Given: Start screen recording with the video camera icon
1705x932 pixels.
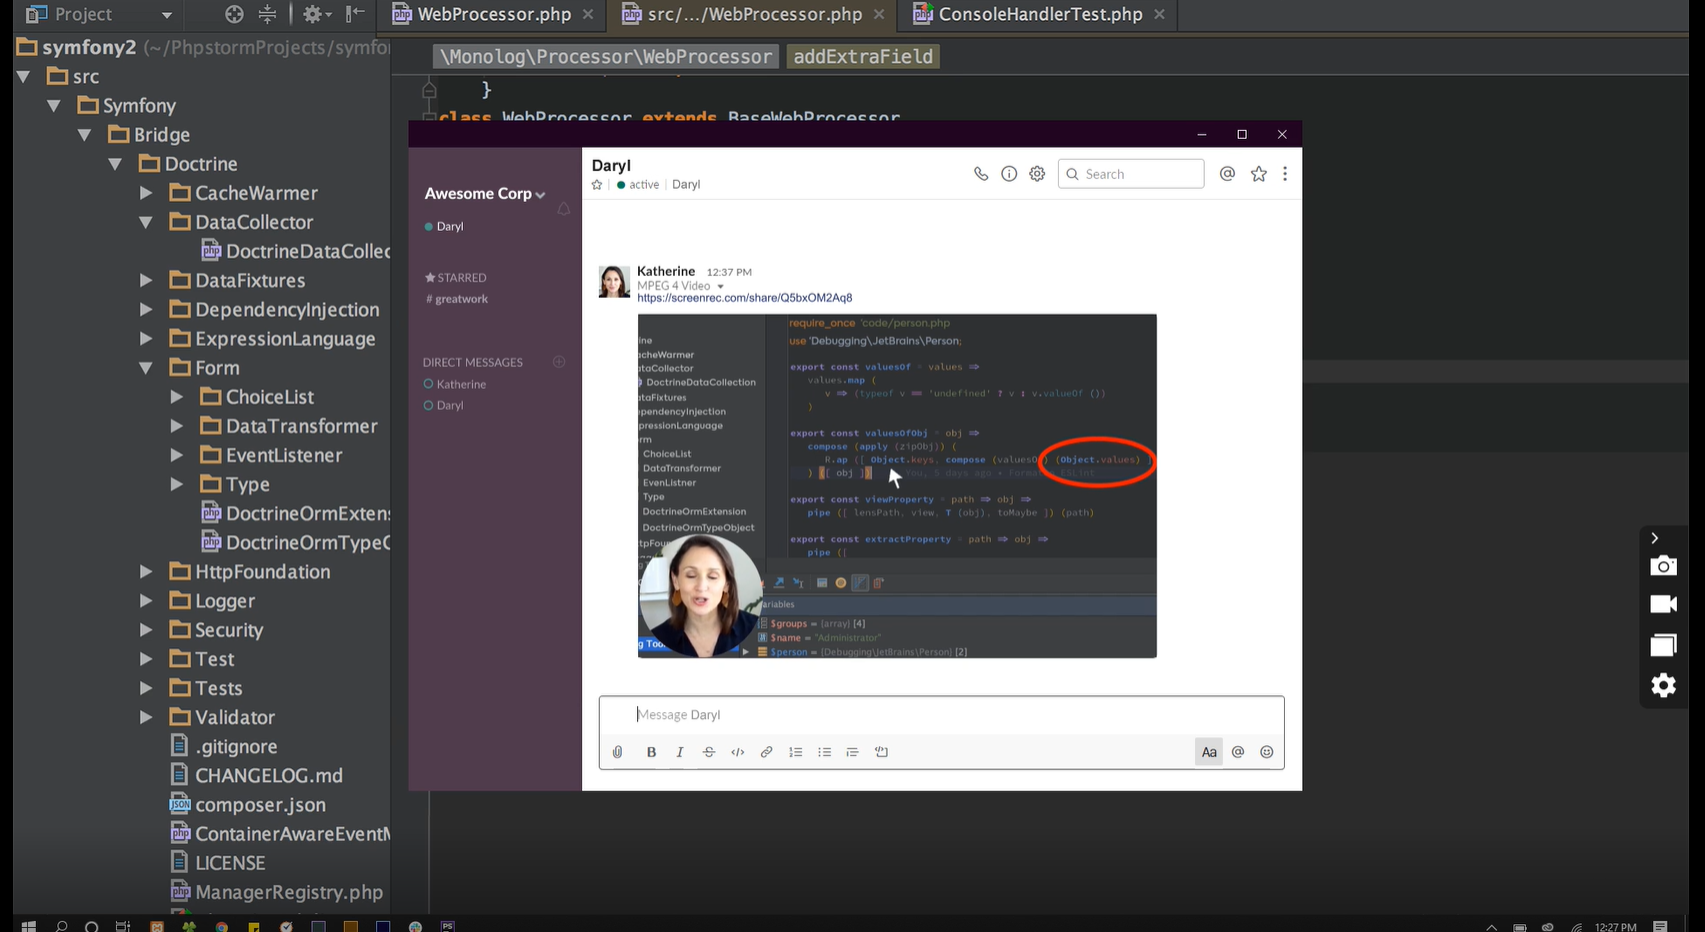Looking at the screenshot, I should point(1663,604).
